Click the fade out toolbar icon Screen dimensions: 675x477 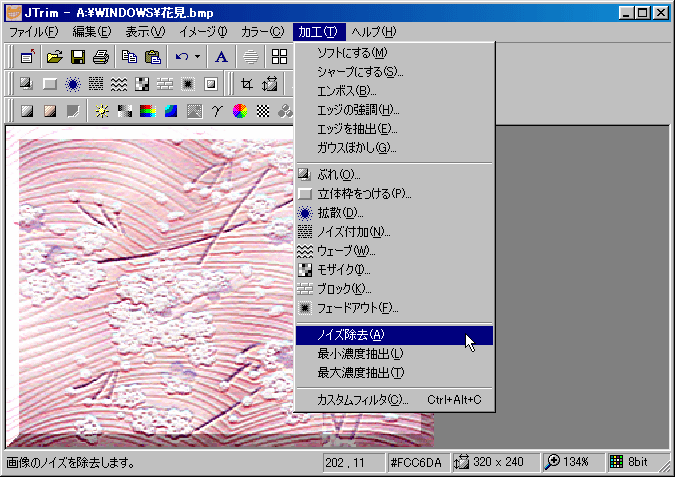coord(188,84)
